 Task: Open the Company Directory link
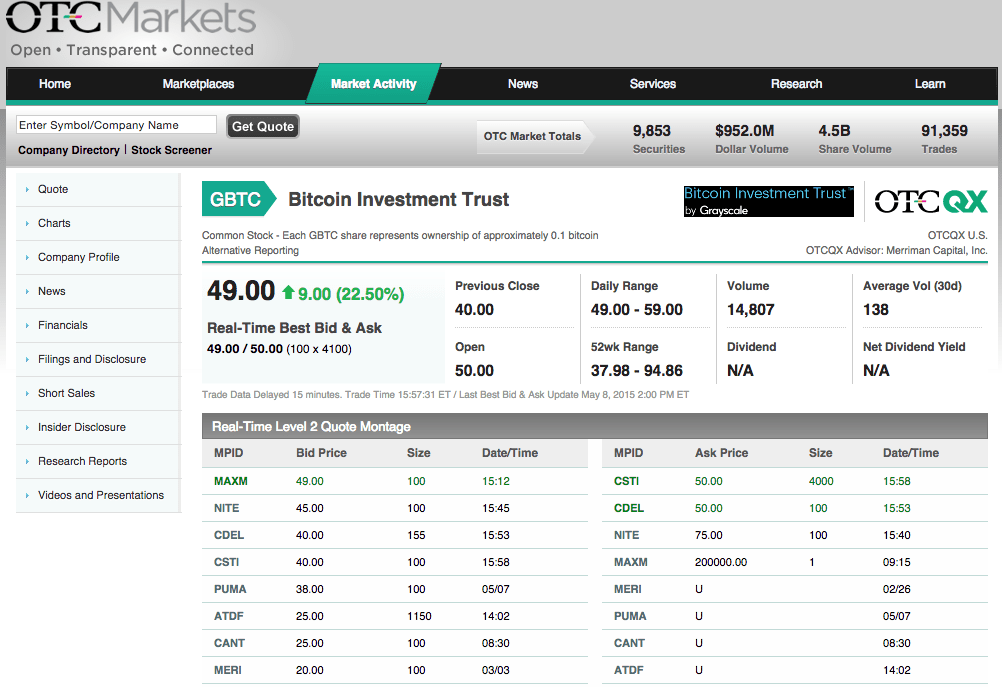pyautogui.click(x=69, y=150)
